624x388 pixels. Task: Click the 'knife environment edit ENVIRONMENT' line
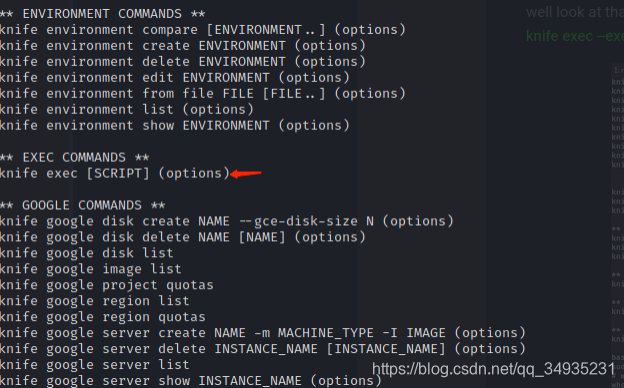pos(175,78)
